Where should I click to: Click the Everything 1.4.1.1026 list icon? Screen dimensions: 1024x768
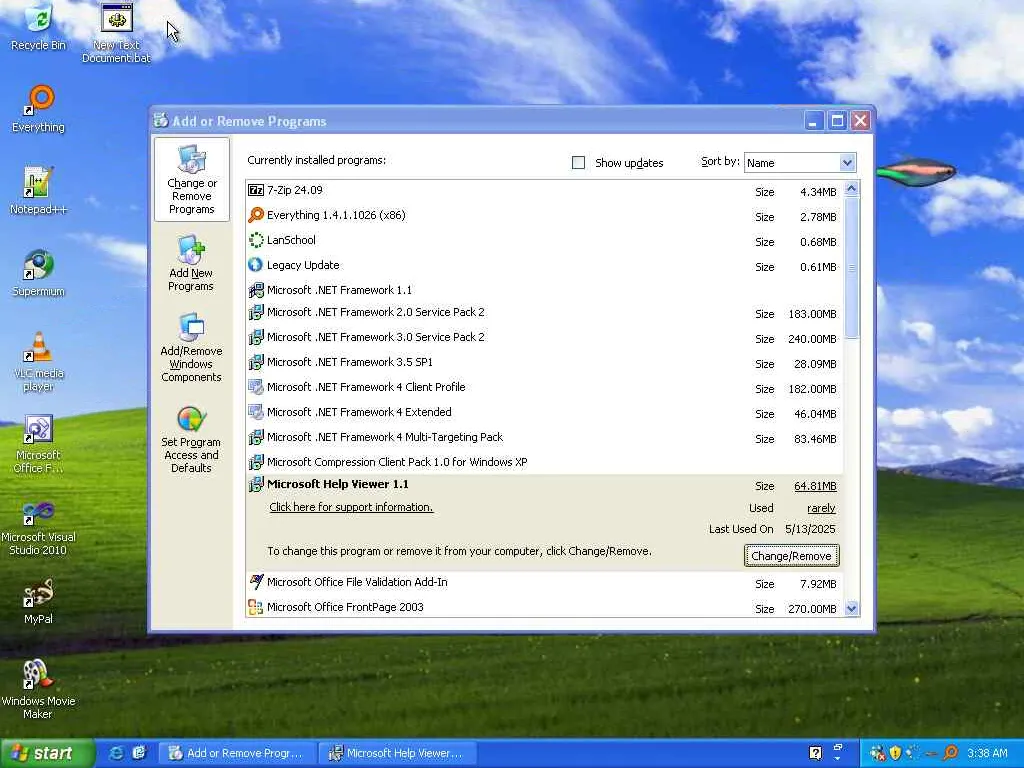[256, 215]
